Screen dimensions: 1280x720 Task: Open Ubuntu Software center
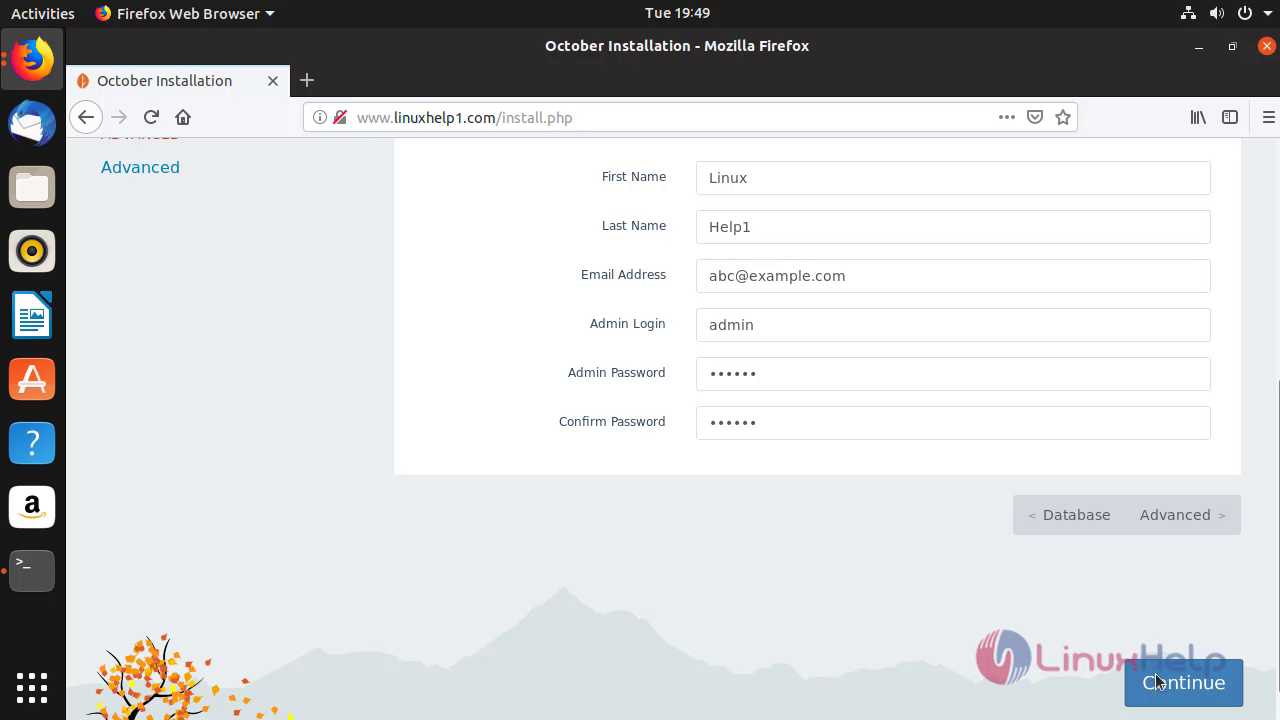pyautogui.click(x=32, y=379)
